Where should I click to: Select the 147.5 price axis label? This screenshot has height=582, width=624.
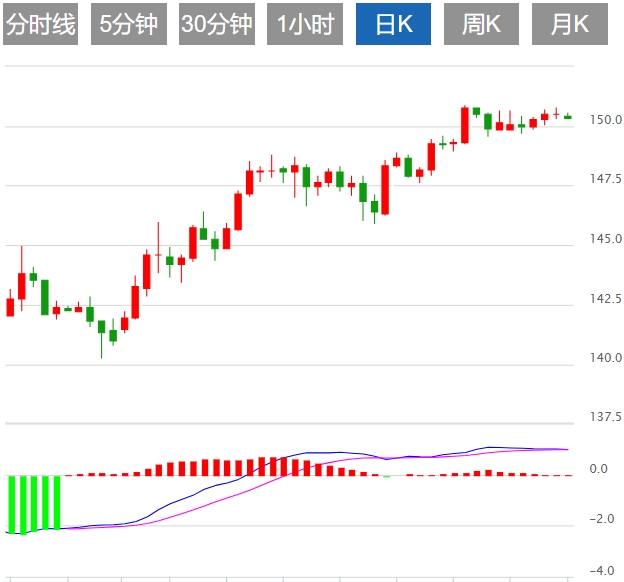click(604, 179)
